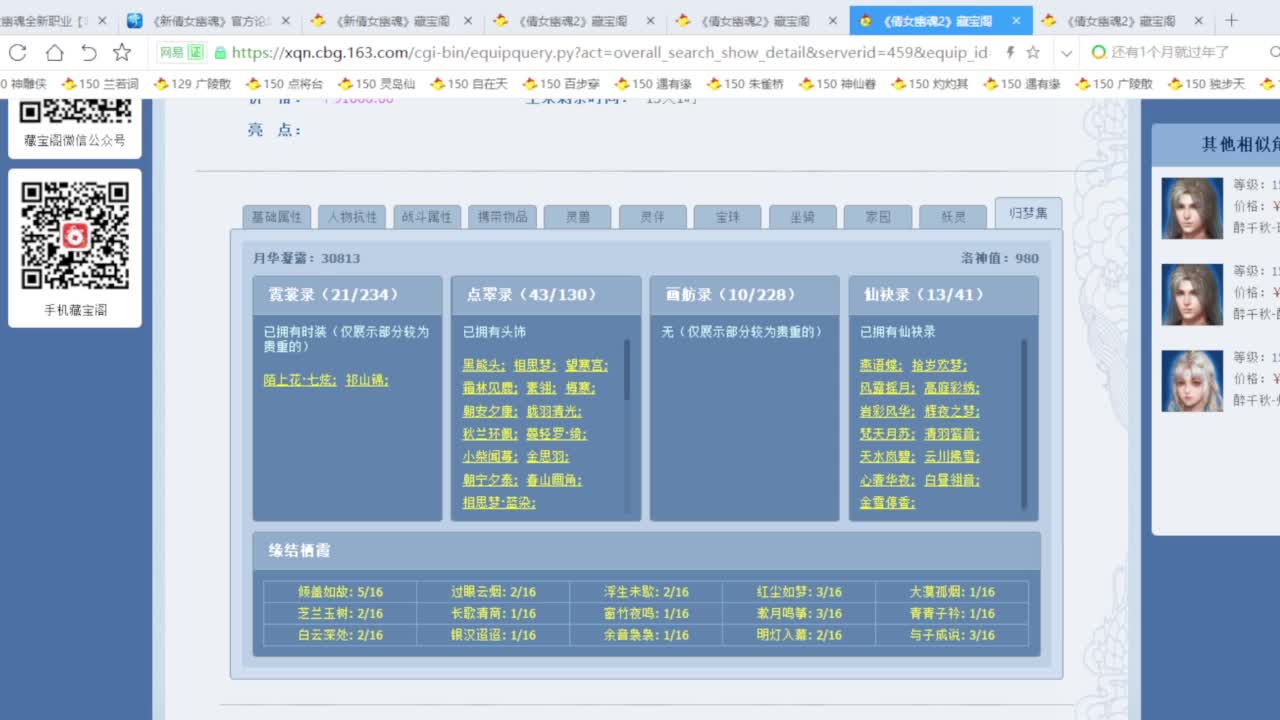
Task: Click the 与子成说: 3/16 cell
Action: coord(952,635)
